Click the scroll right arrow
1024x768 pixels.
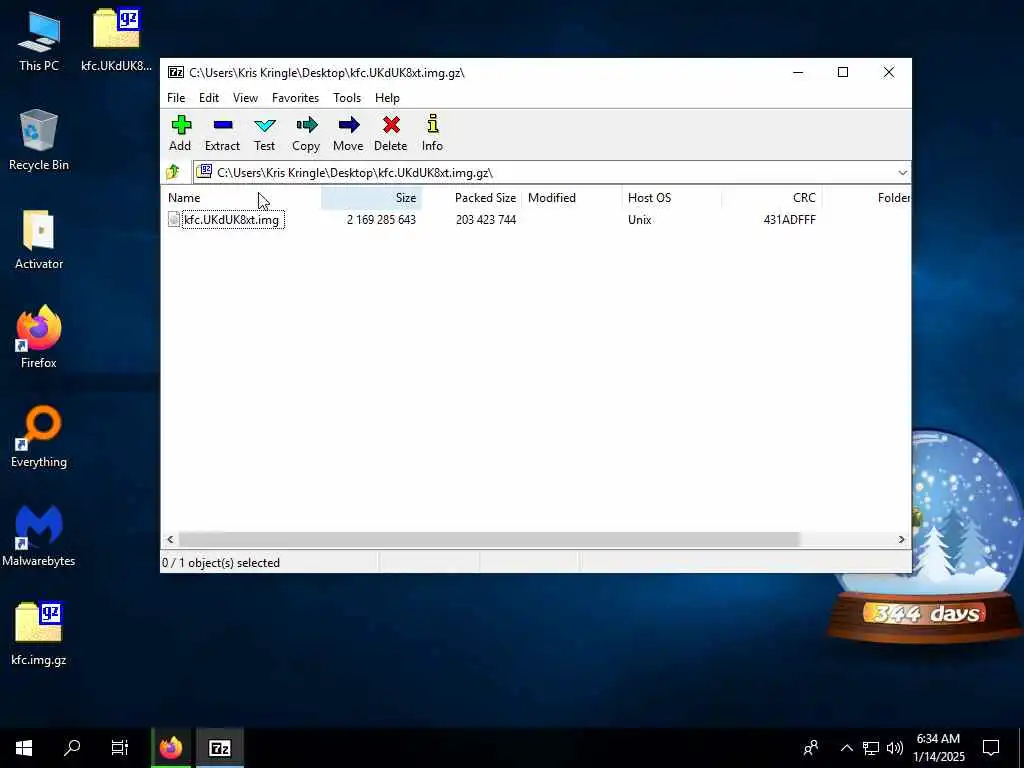902,539
